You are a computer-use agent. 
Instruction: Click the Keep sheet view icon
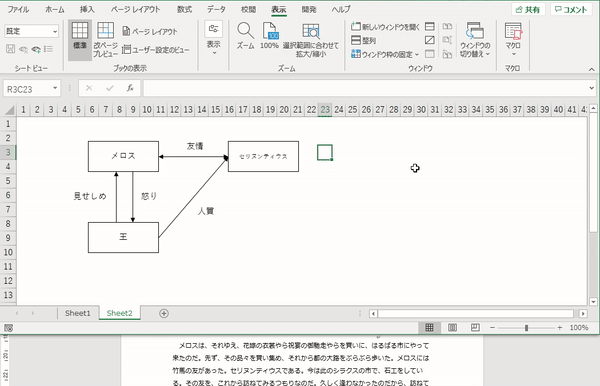coord(10,49)
